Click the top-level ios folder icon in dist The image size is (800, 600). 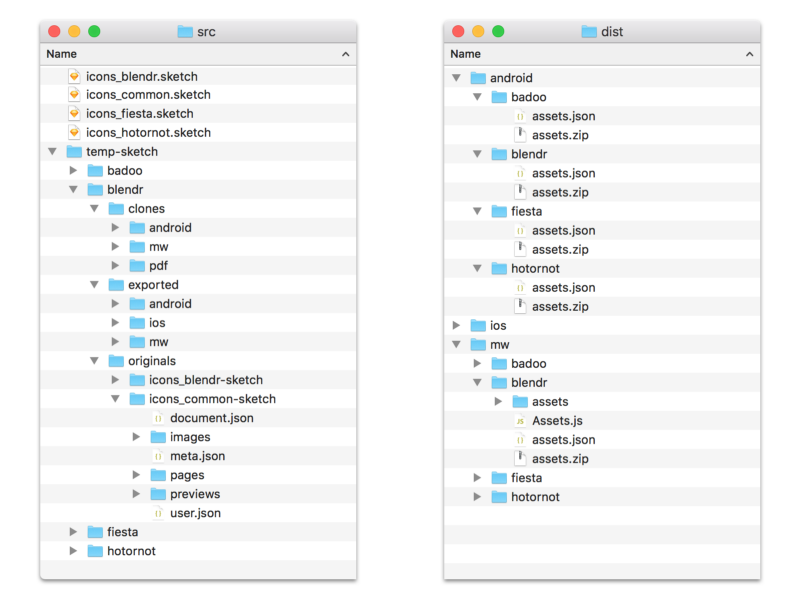(x=478, y=326)
